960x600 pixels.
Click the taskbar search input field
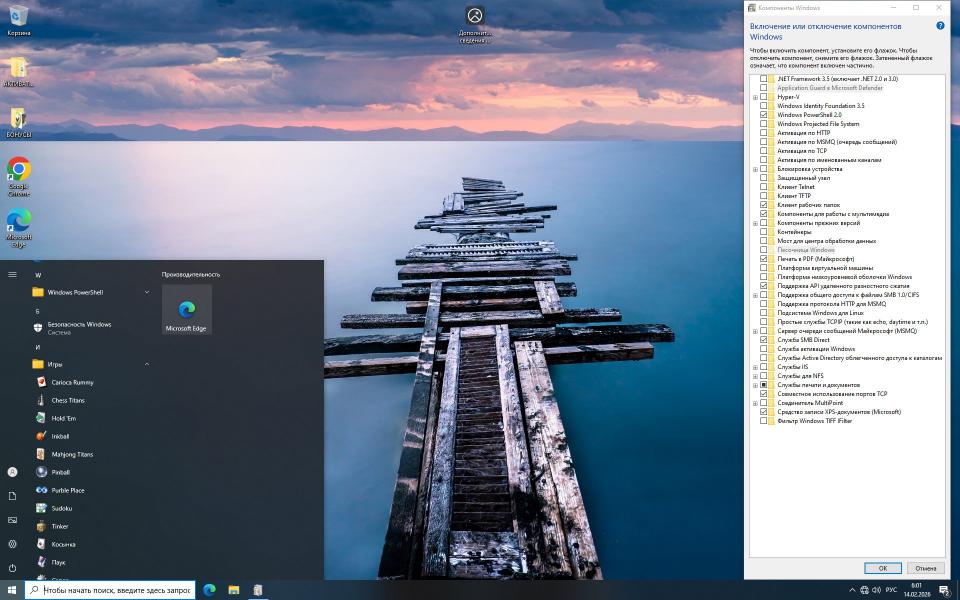(115, 590)
